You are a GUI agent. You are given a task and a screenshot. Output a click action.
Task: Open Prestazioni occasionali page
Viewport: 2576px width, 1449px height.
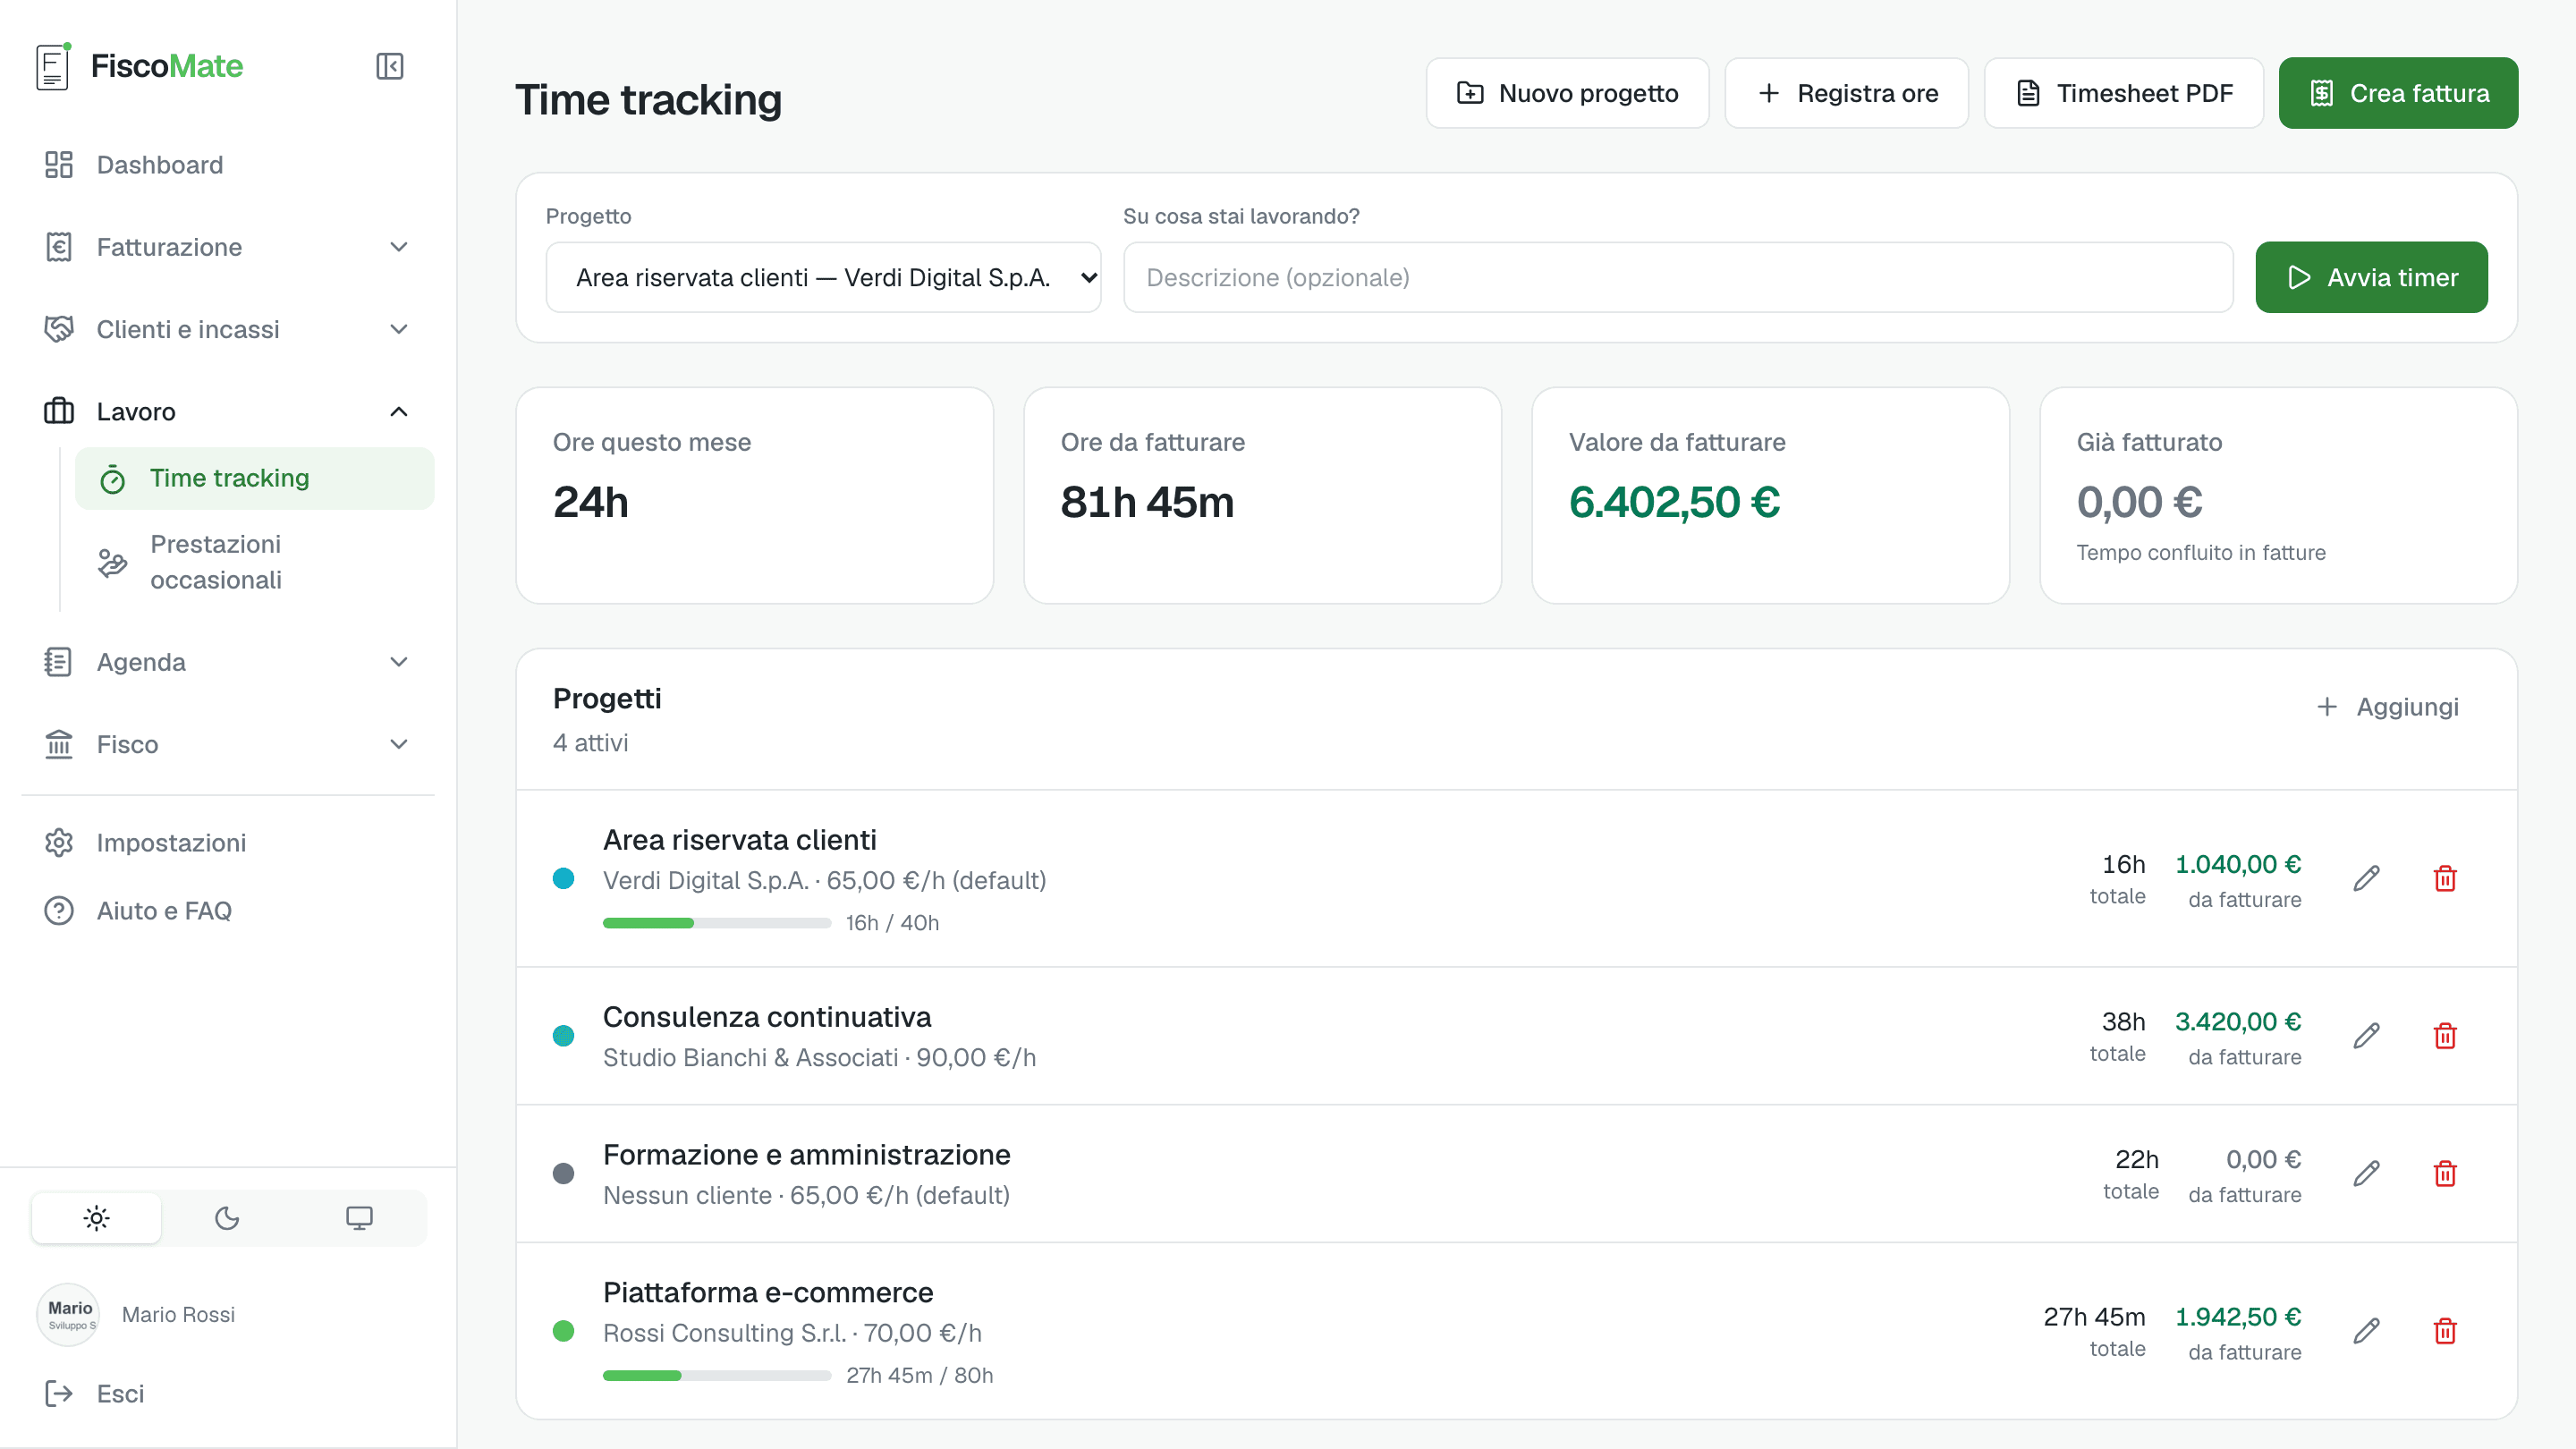[x=254, y=562]
